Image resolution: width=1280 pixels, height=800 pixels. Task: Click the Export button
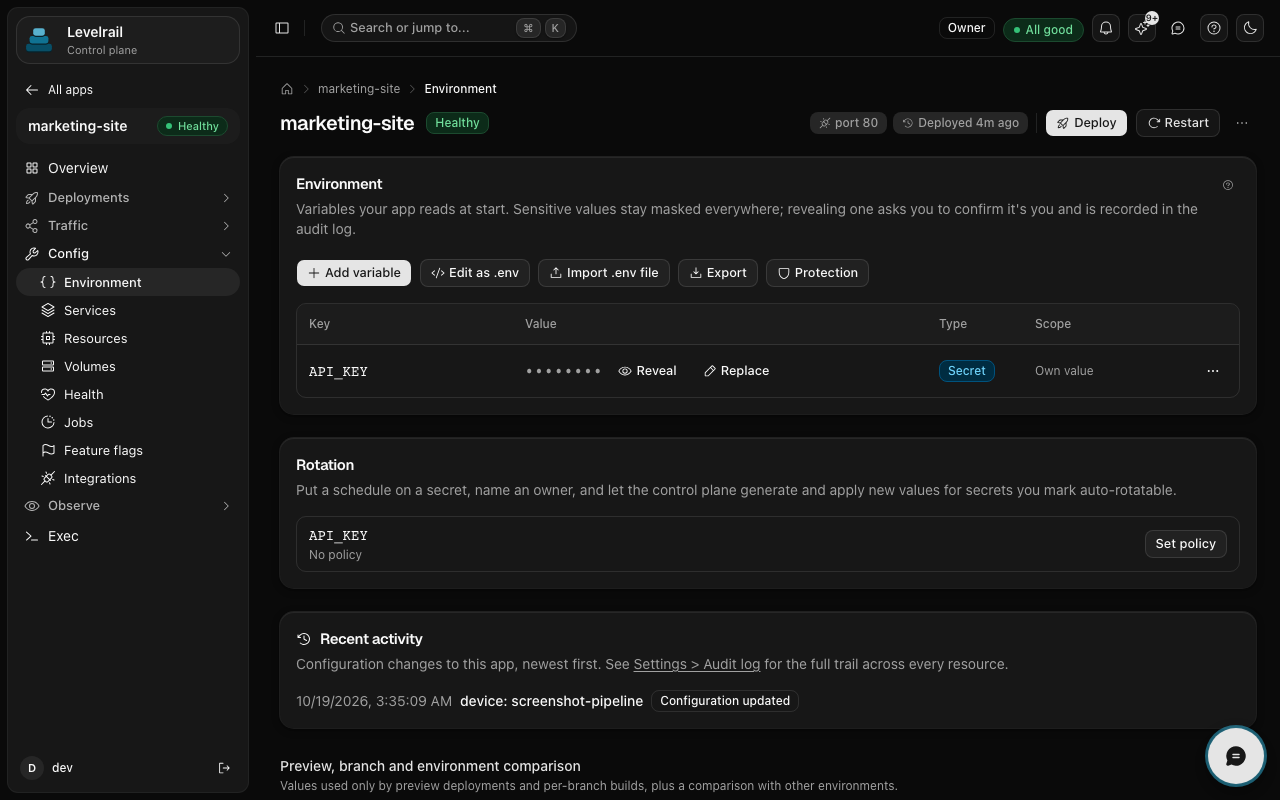click(x=718, y=273)
